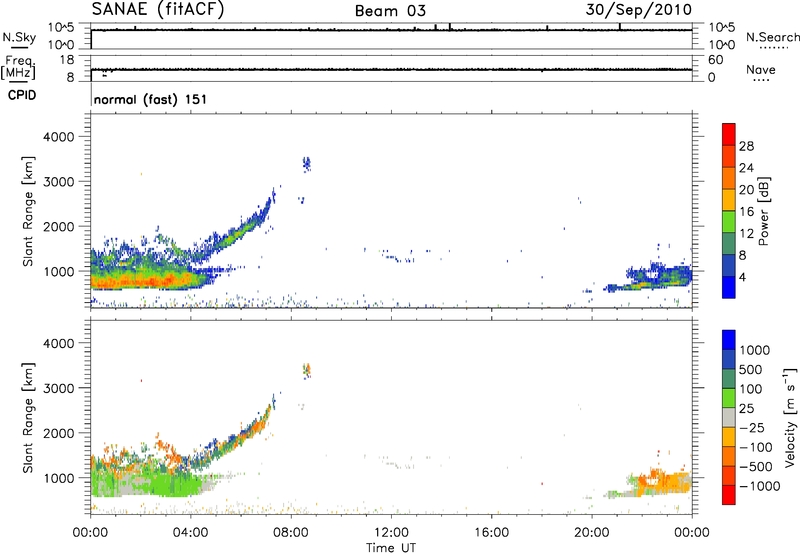Click the red bottom segment of Velocity colorbar

[729, 495]
